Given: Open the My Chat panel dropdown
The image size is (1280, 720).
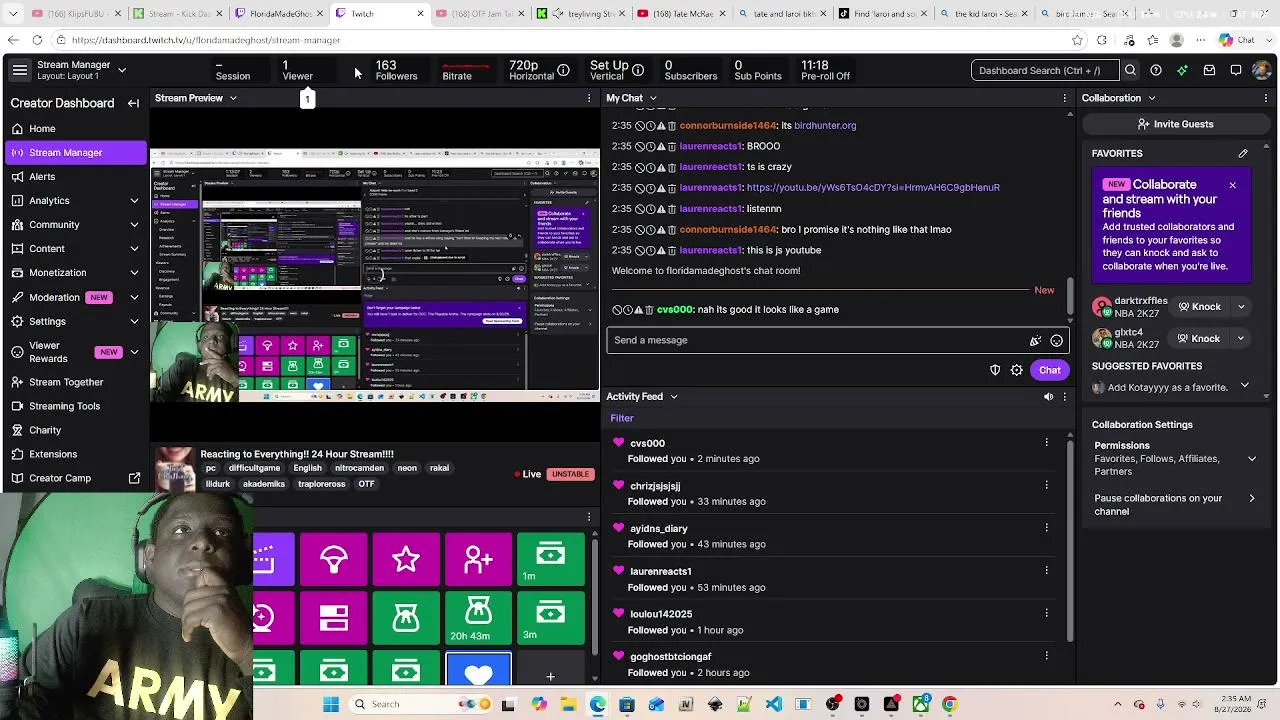Looking at the screenshot, I should point(653,98).
